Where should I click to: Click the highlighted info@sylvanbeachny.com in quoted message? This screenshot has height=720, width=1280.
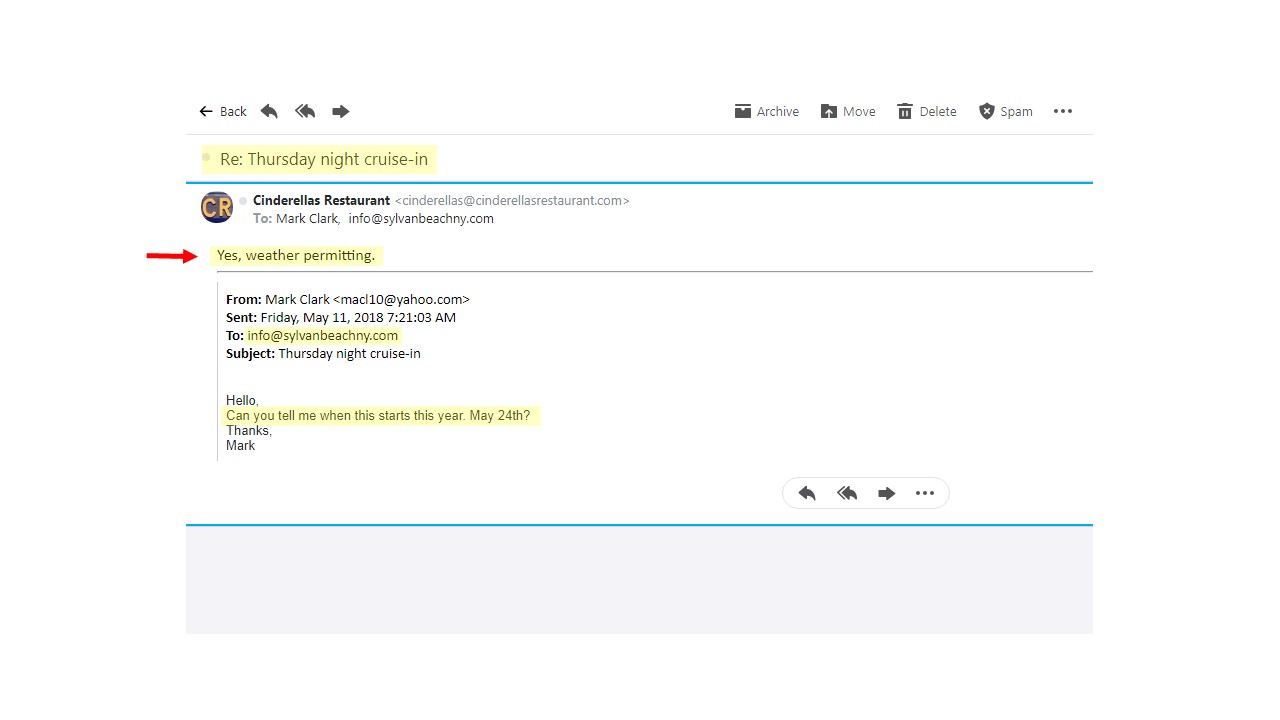[x=323, y=336]
